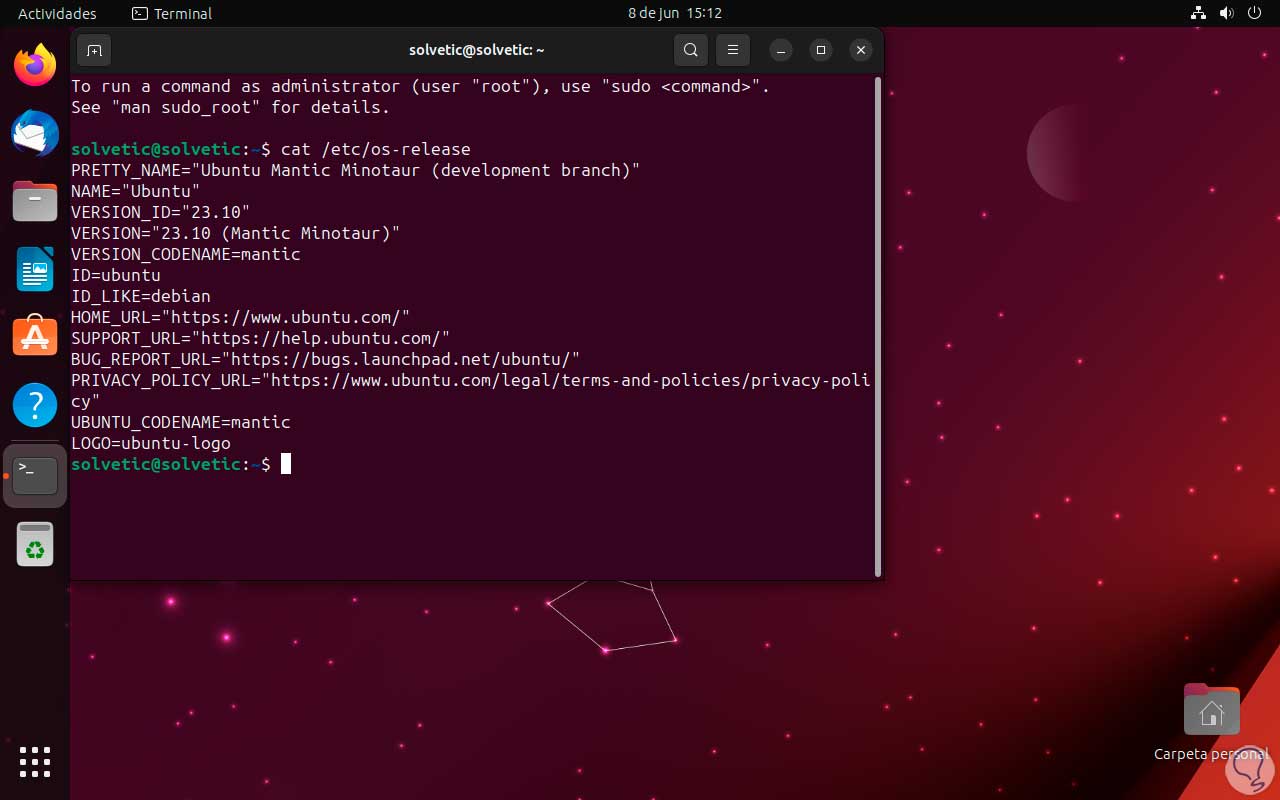Open the clock showing 8 de jun 15:12

coord(675,14)
